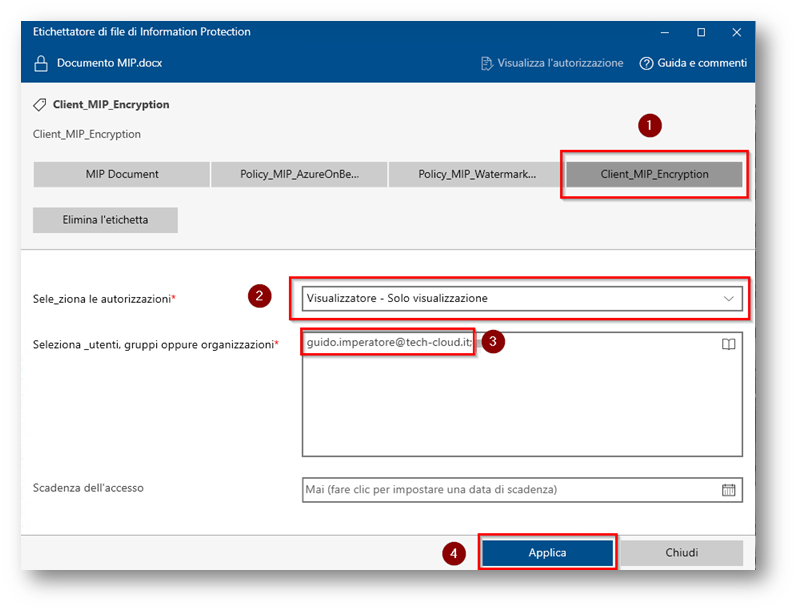Click the Documento MIP.docx file name
Screen dimensions: 798x612
coord(109,63)
